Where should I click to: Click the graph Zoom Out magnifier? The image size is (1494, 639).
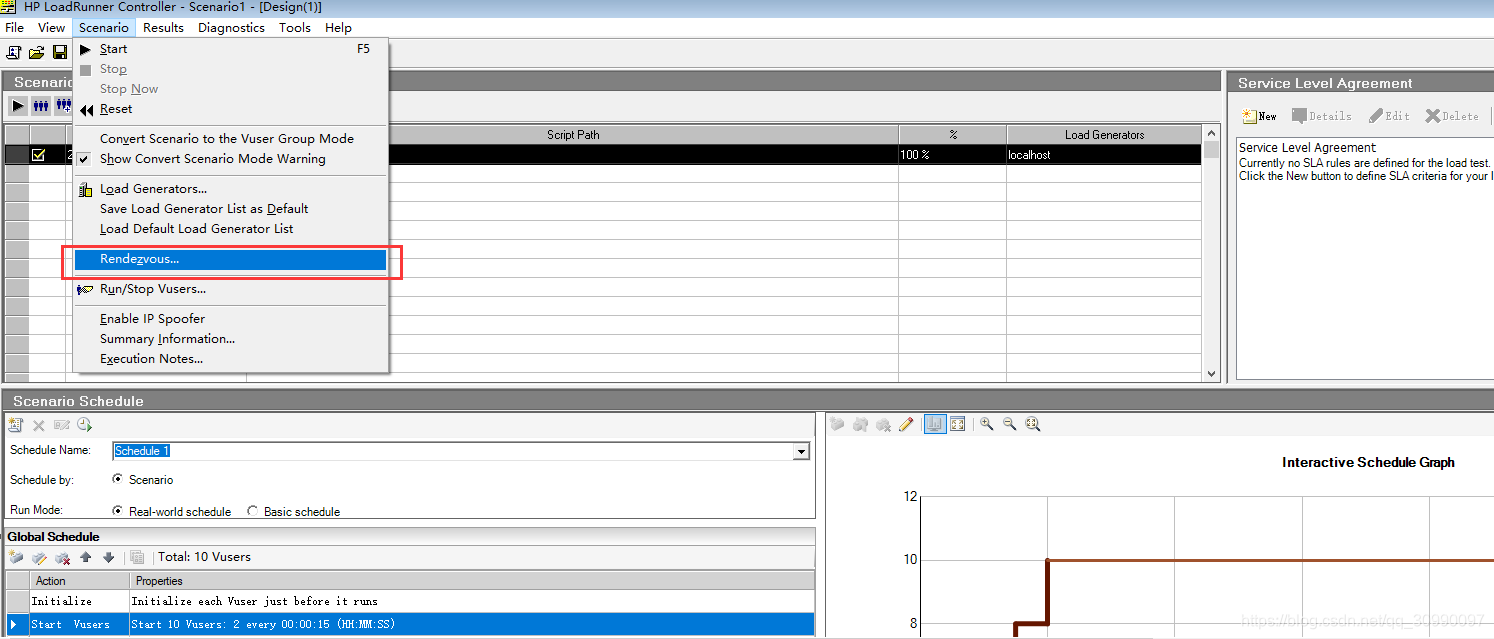point(1010,424)
